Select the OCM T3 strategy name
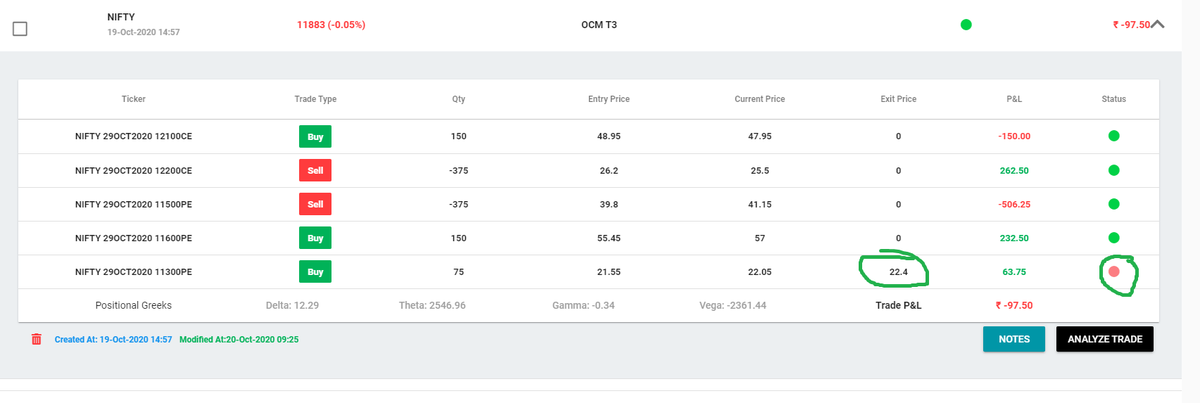The image size is (1200, 403). (x=599, y=25)
